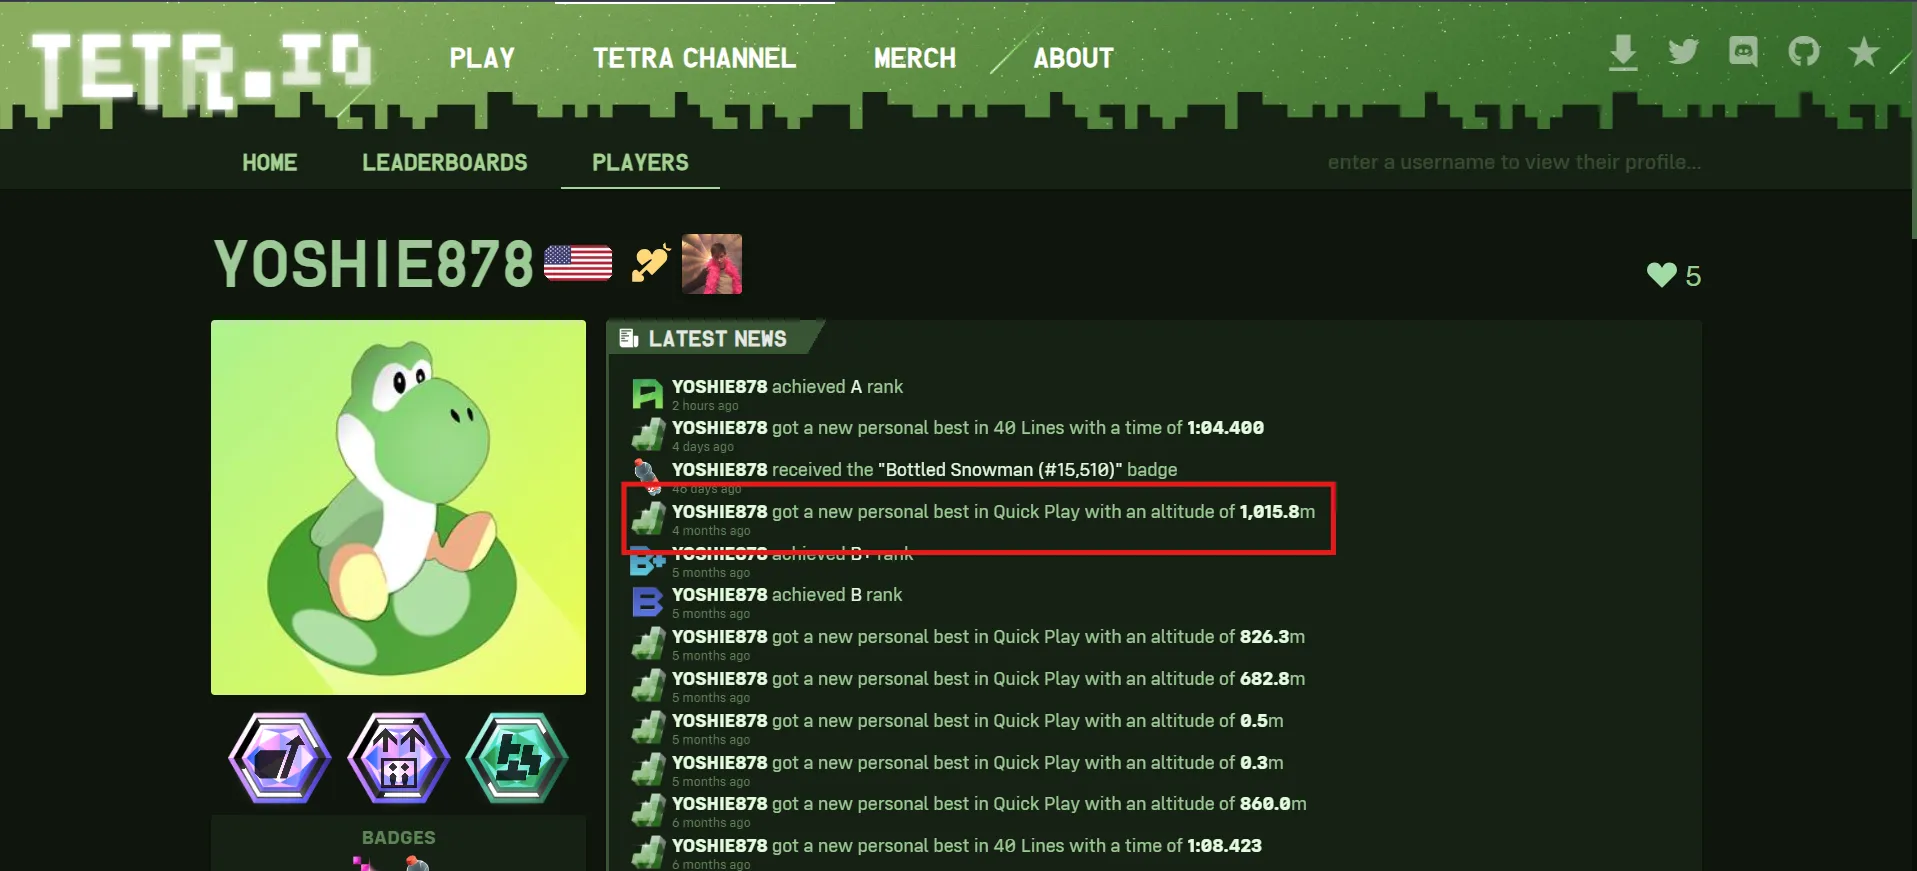Switch to the PLAYERS tab

pyautogui.click(x=640, y=162)
